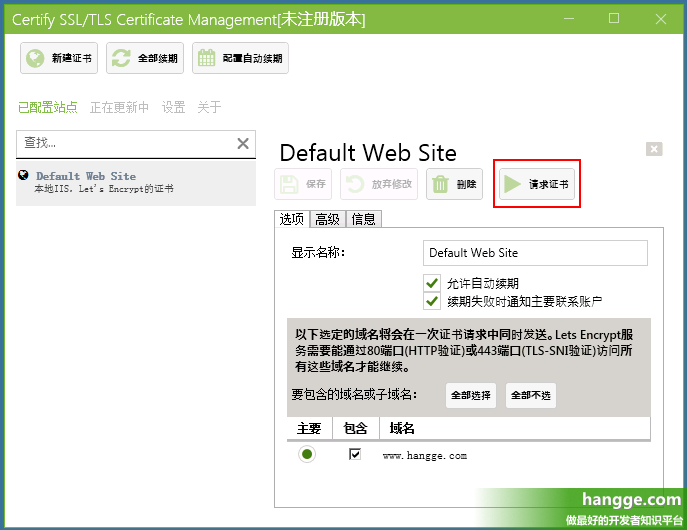Screen dimensions: 687x530
Task: Click the 全部续期 renew-all button
Action: (x=145, y=58)
